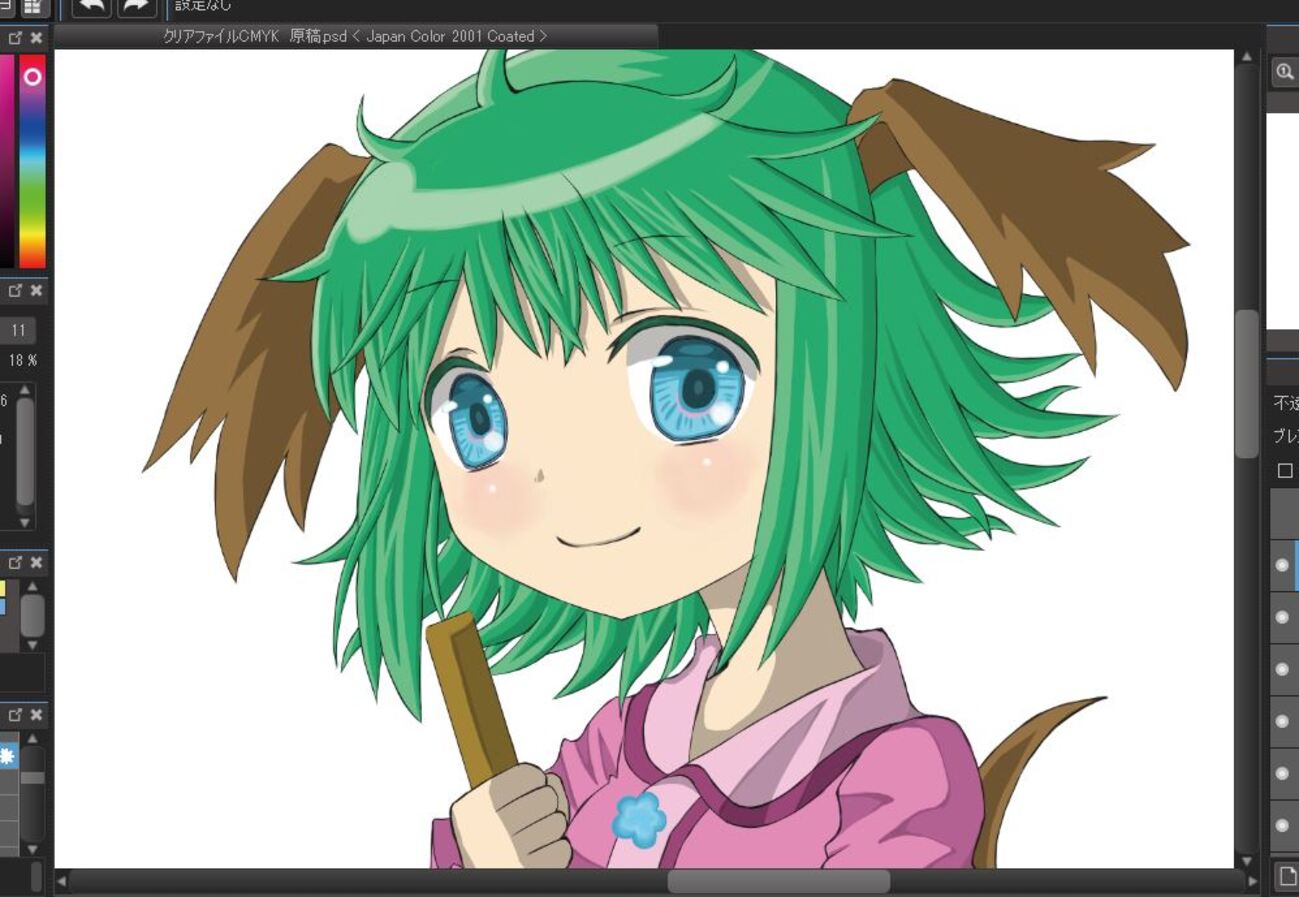The width and height of the screenshot is (1299, 897).
Task: Click the circular hue marker on the strip
Action: tap(33, 76)
